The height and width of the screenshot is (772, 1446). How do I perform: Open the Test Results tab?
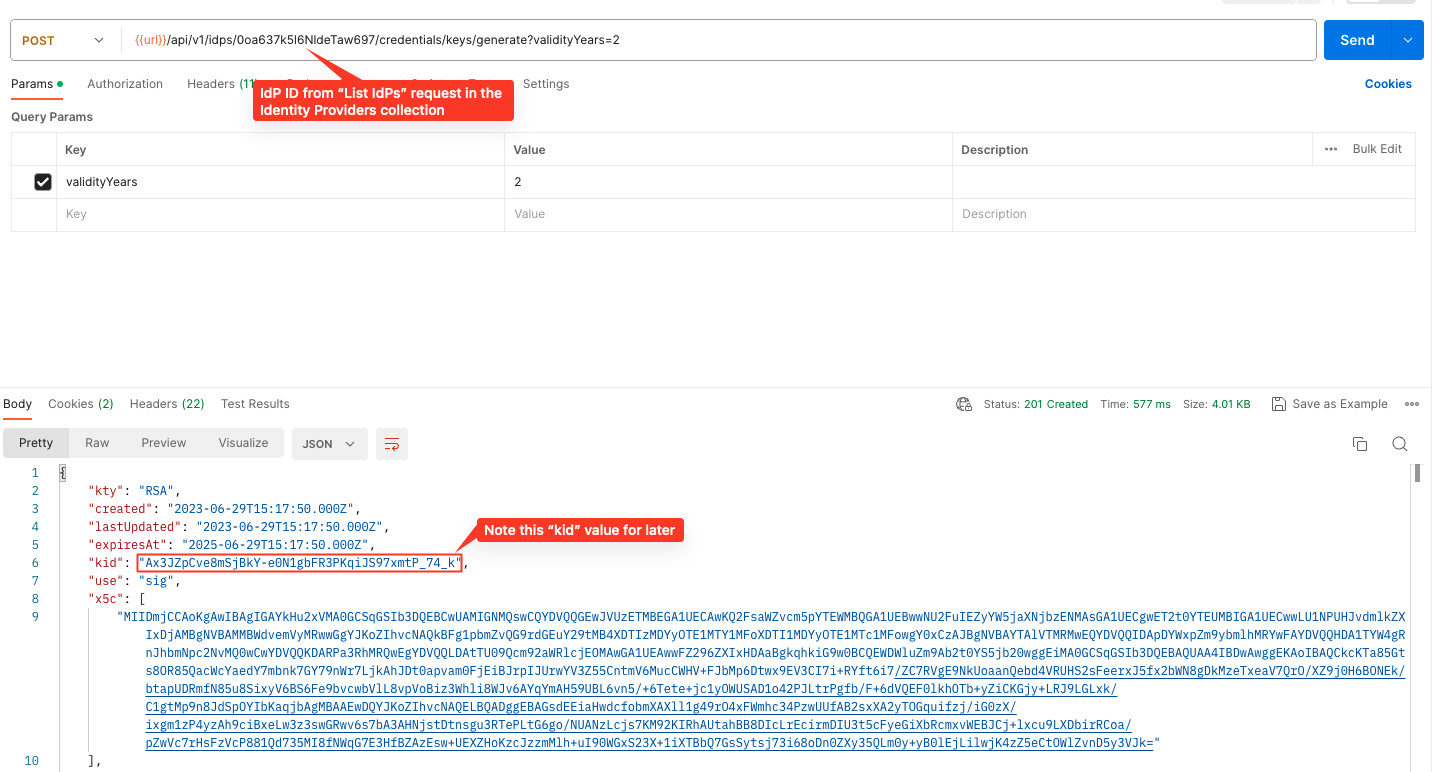pyautogui.click(x=255, y=404)
